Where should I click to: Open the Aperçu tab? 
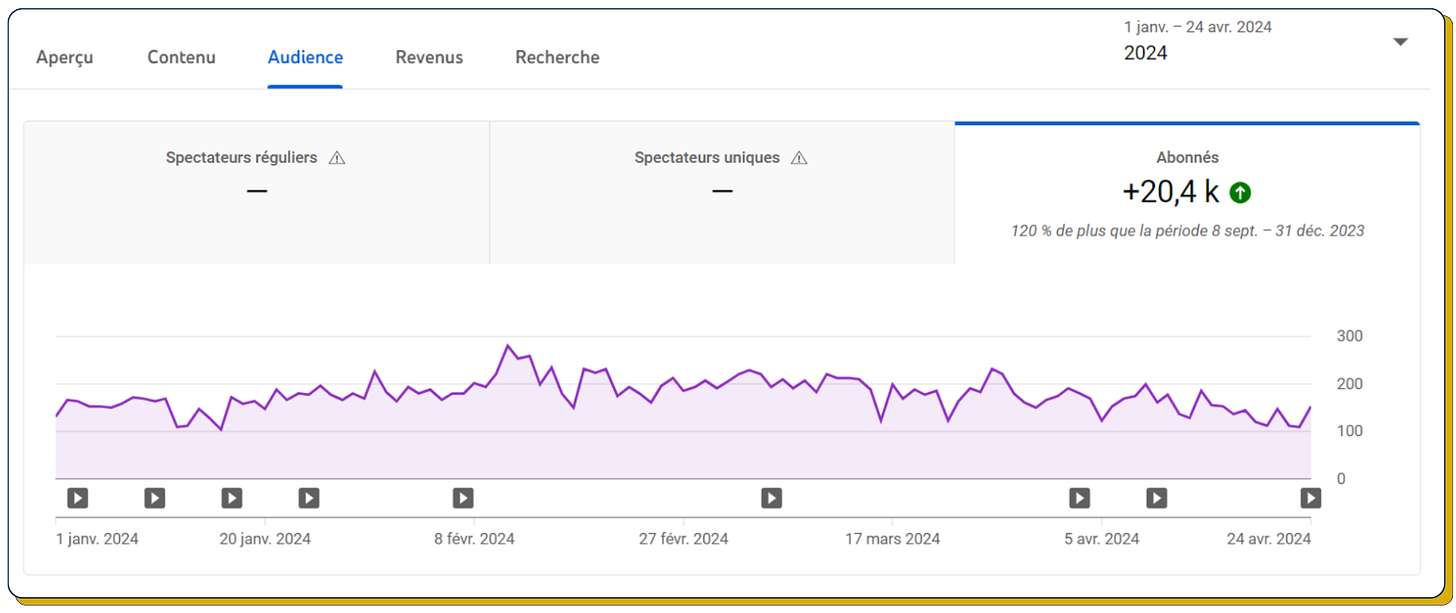click(x=65, y=57)
